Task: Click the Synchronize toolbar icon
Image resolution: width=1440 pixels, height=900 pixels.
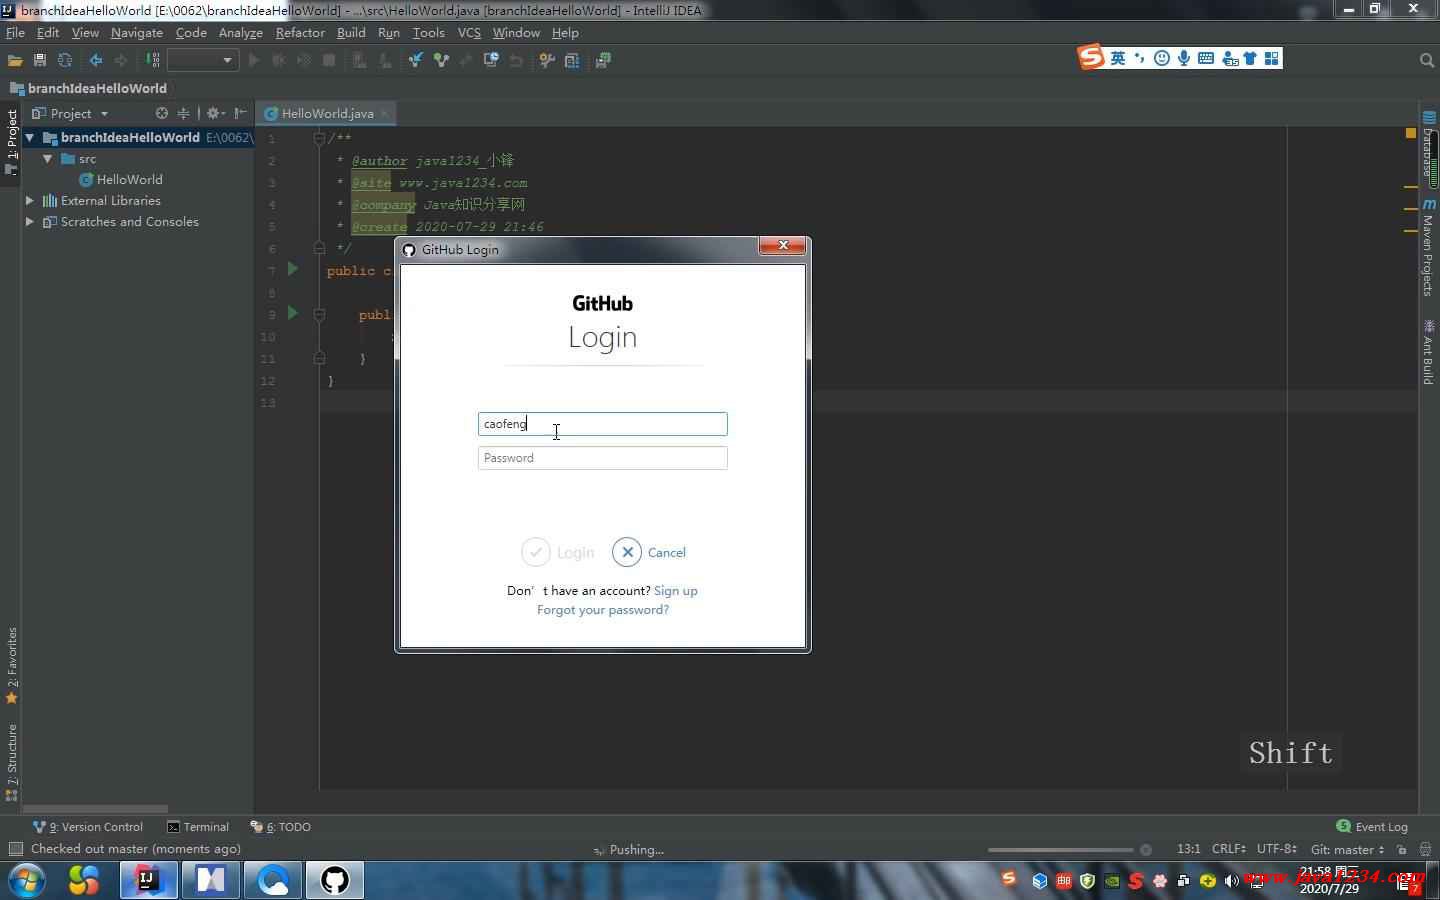Action: click(65, 60)
